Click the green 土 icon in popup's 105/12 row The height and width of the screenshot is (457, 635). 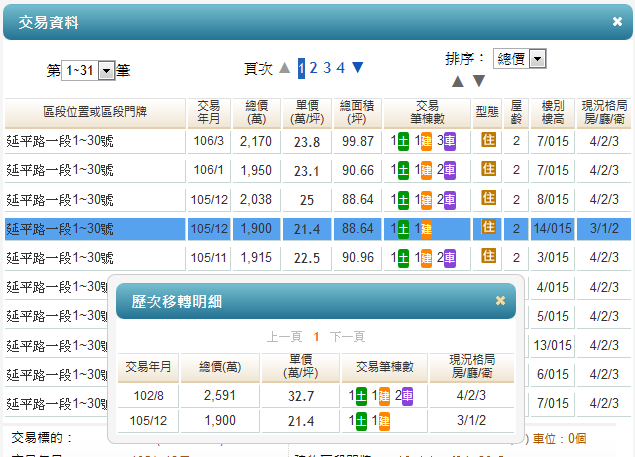361,421
